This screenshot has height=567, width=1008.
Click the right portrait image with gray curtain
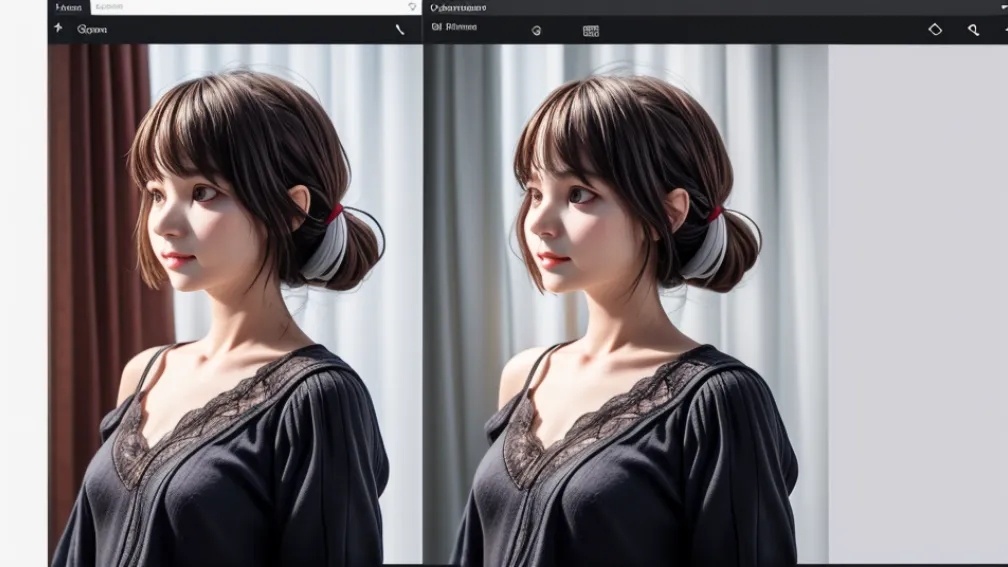click(x=626, y=303)
